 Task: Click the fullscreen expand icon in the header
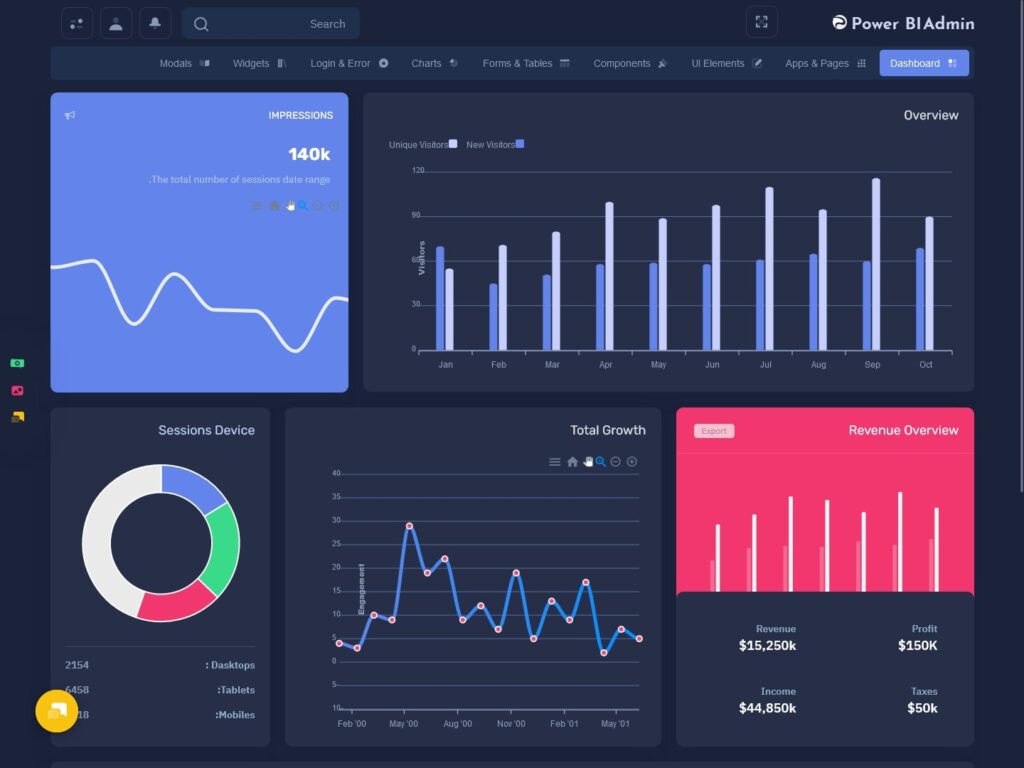click(x=761, y=21)
